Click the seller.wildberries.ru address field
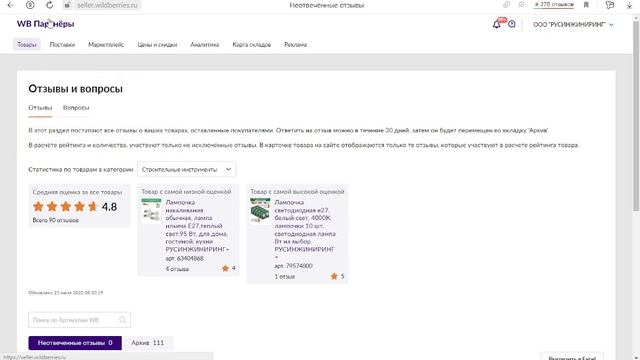This screenshot has width=640, height=360. point(107,5)
